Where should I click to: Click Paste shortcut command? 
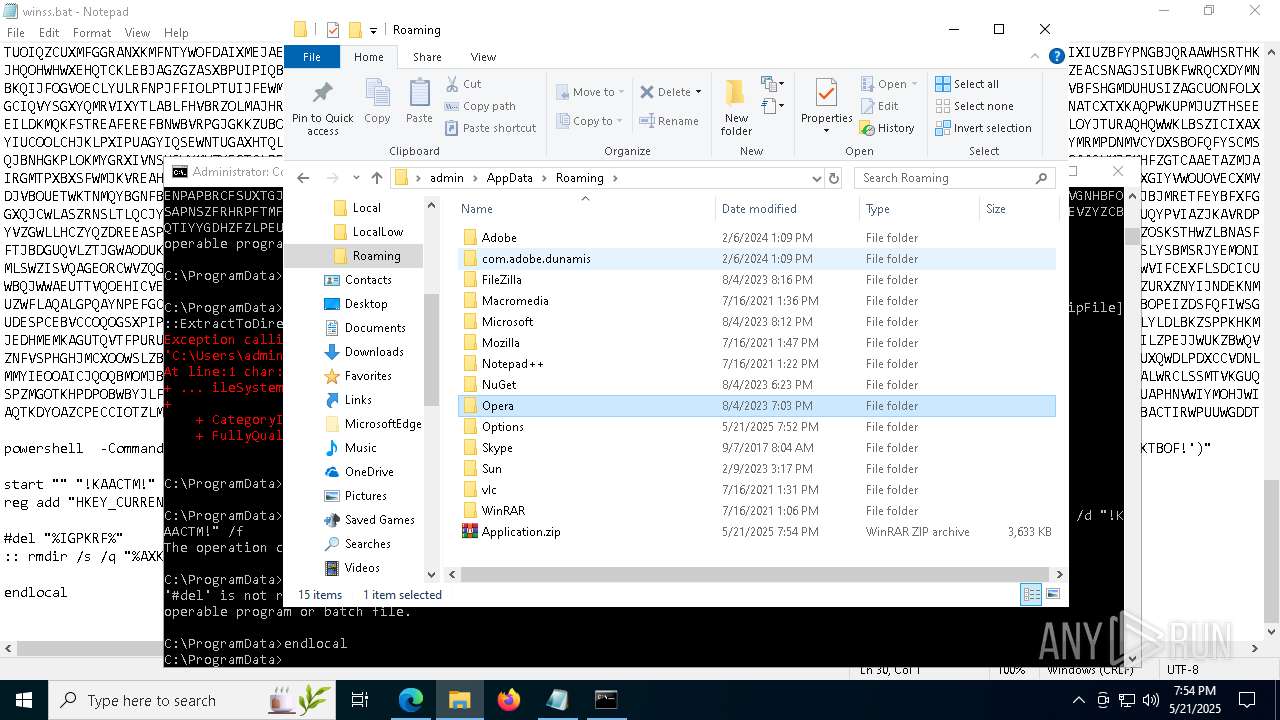490,128
